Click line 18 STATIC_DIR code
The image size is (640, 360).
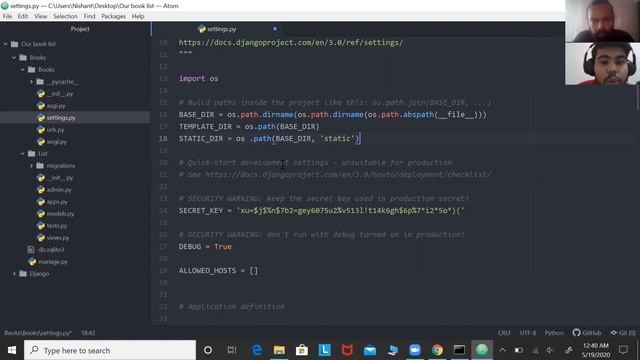click(x=269, y=139)
